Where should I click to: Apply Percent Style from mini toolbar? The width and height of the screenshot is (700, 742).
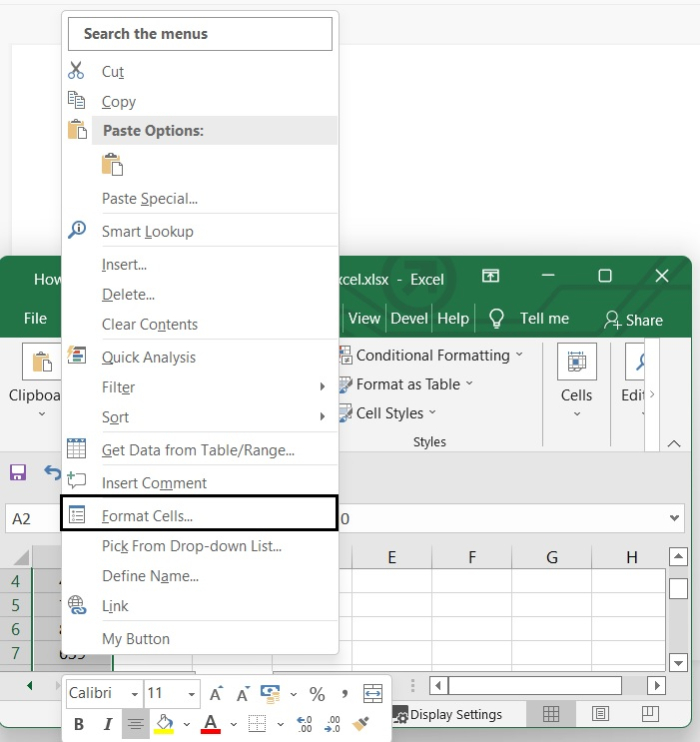click(x=317, y=694)
